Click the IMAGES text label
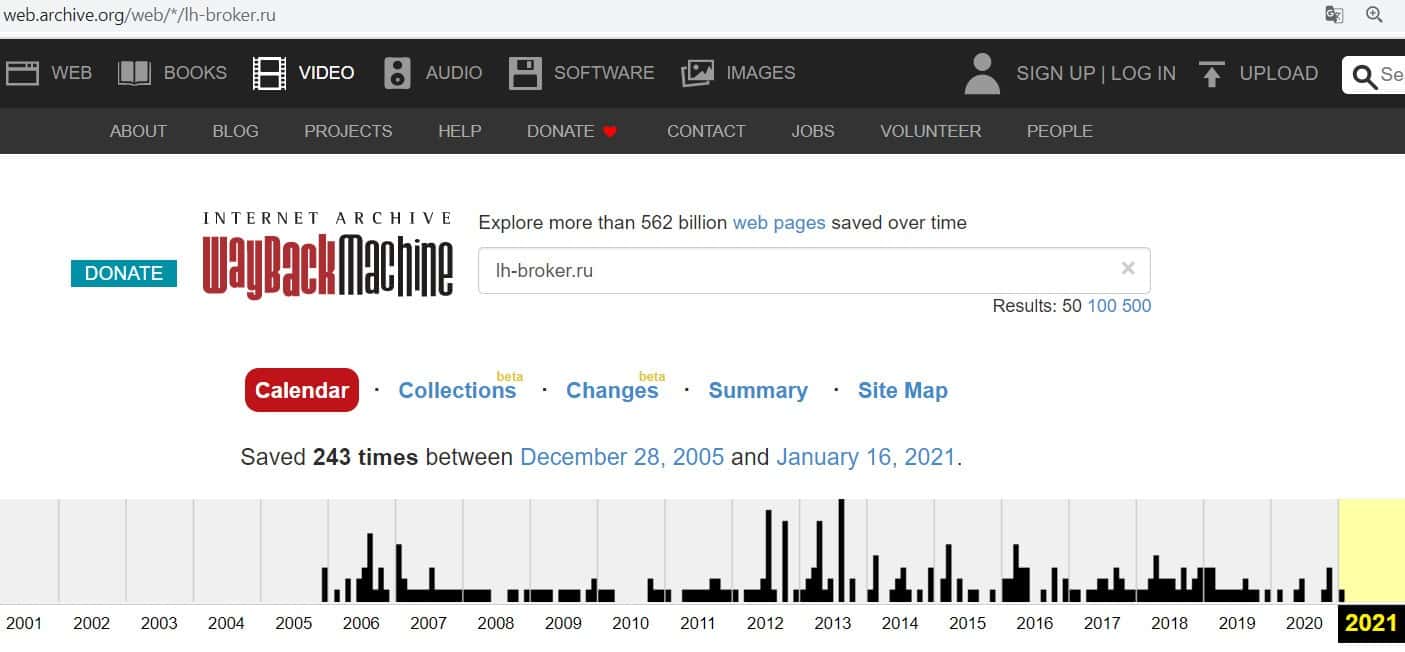This screenshot has width=1405, height=652. point(761,73)
